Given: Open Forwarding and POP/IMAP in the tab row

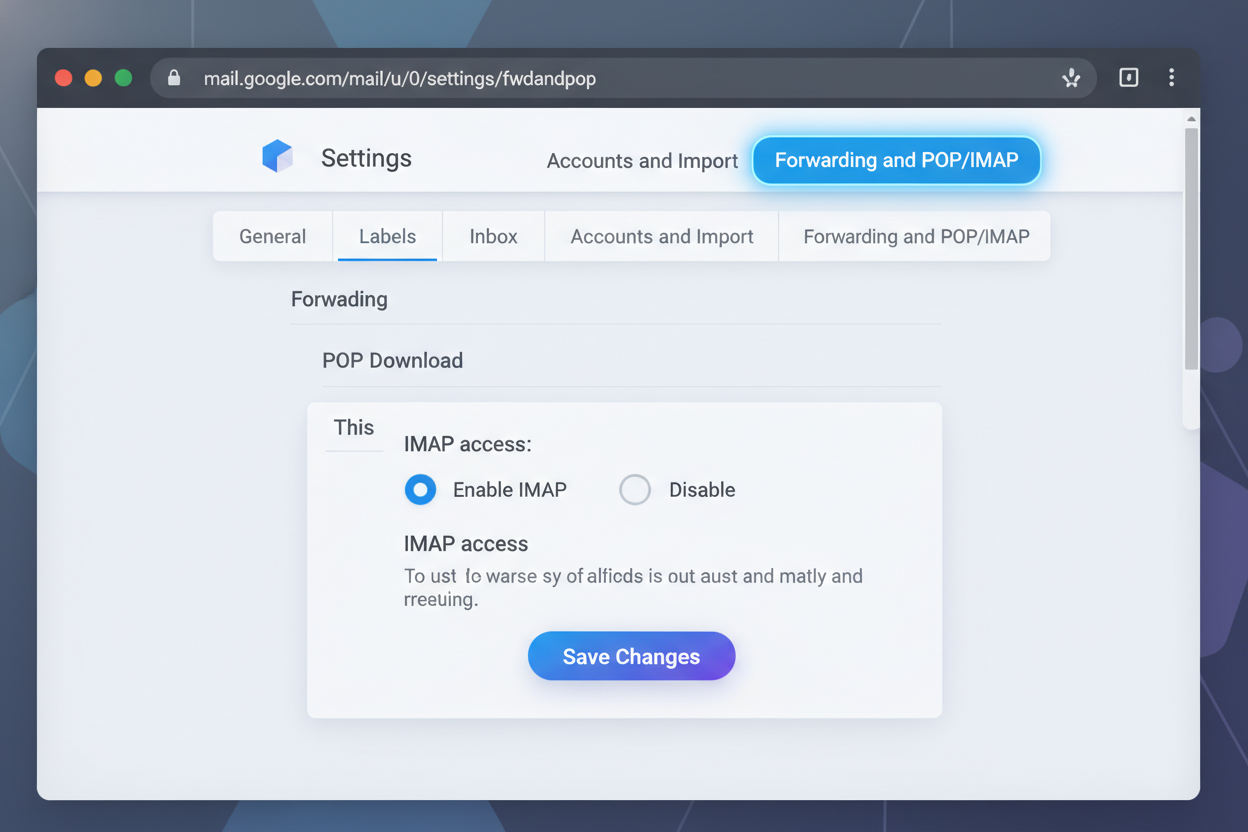Looking at the screenshot, I should 916,237.
